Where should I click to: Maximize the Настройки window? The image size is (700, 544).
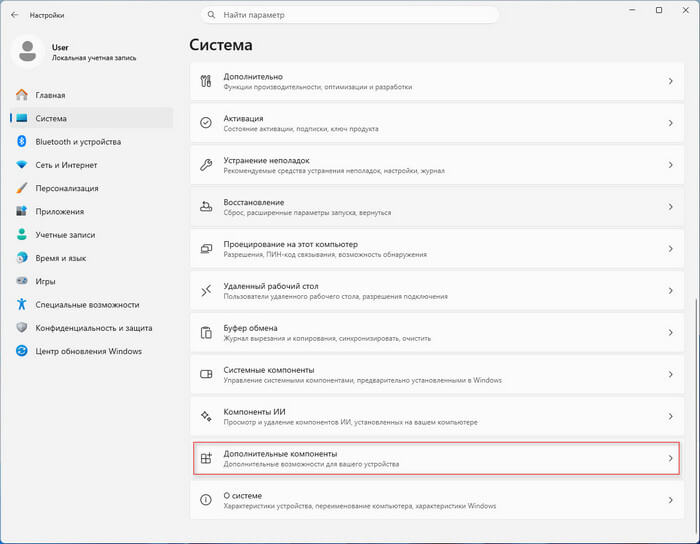point(659,10)
